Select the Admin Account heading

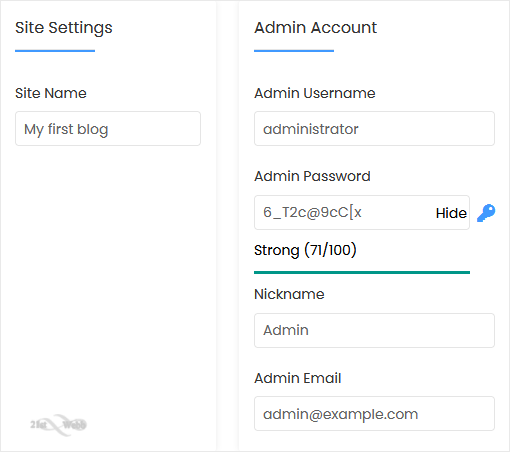(315, 27)
